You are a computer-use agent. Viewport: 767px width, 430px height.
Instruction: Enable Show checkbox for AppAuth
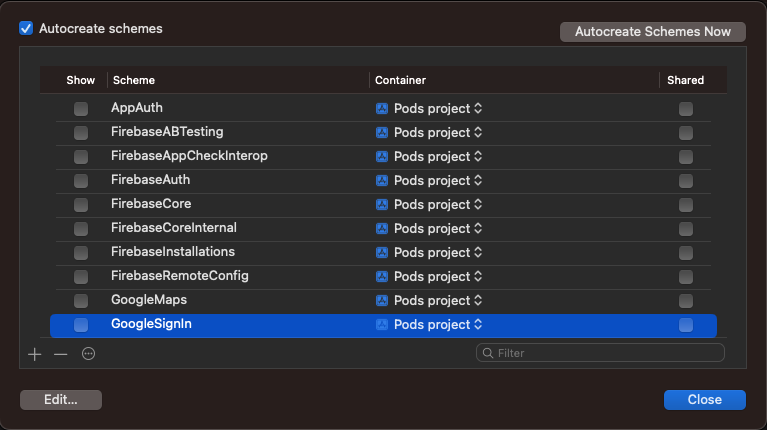81,109
